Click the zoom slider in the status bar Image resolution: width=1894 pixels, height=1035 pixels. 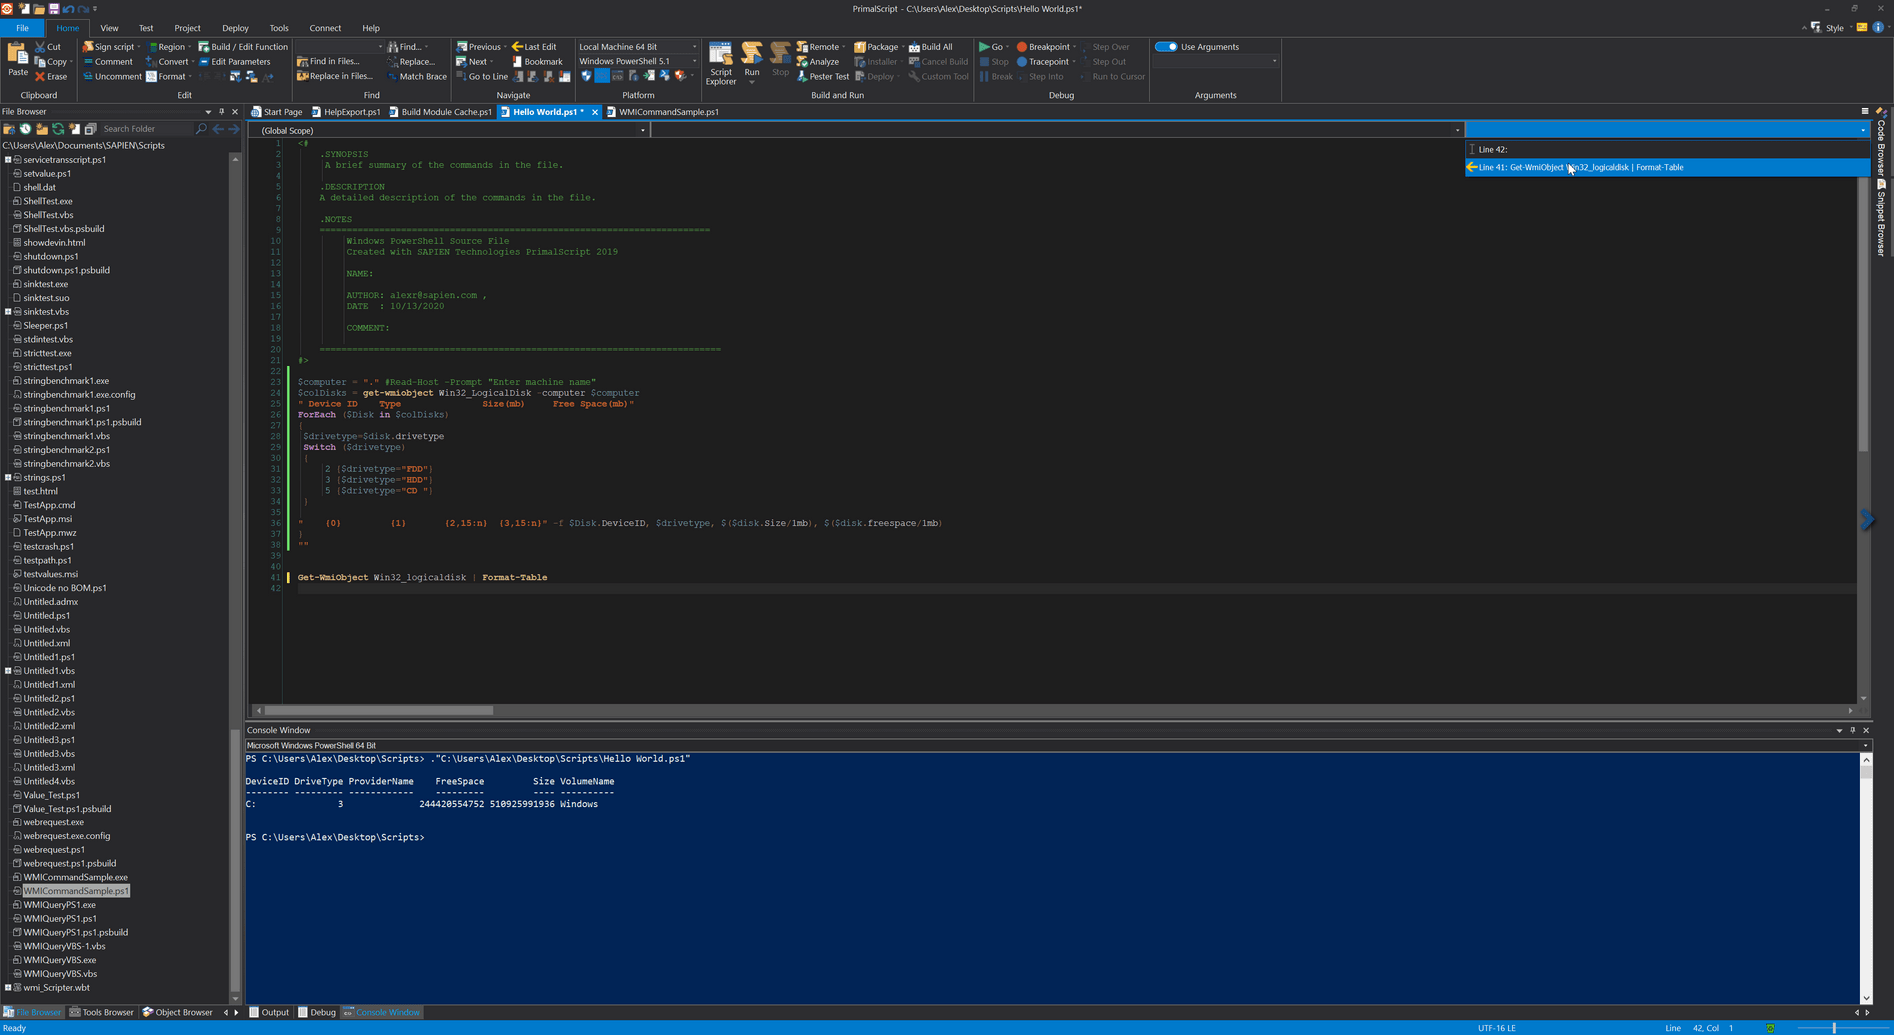coord(1834,1028)
